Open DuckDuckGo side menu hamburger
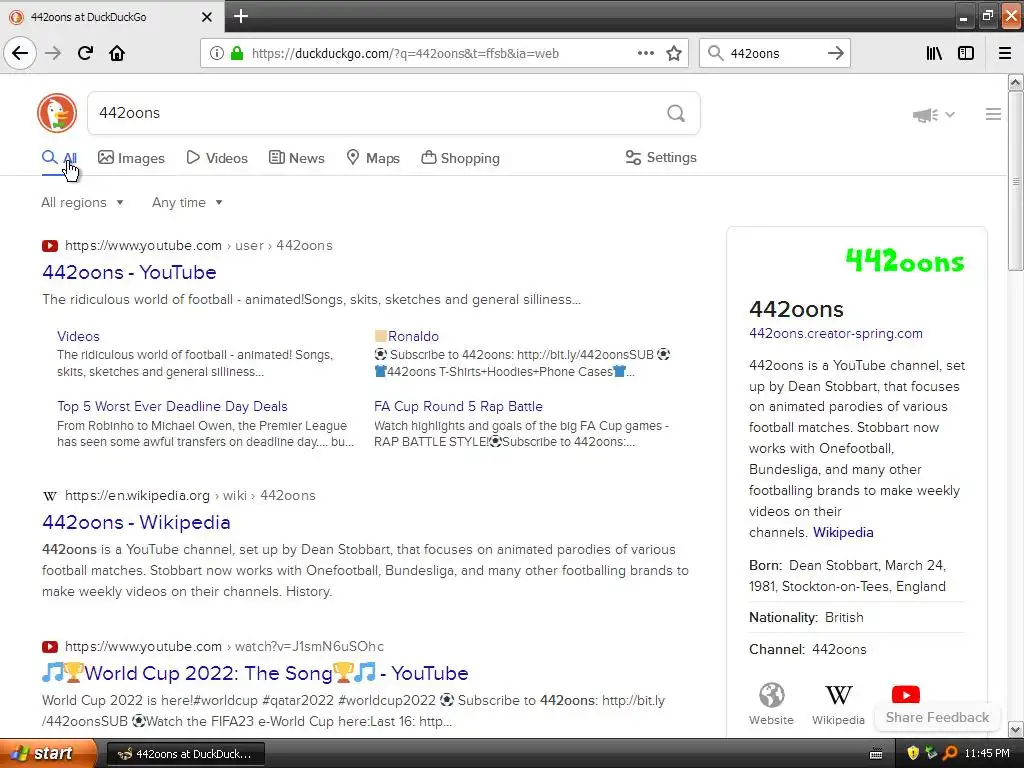1024x768 pixels. coord(993,114)
